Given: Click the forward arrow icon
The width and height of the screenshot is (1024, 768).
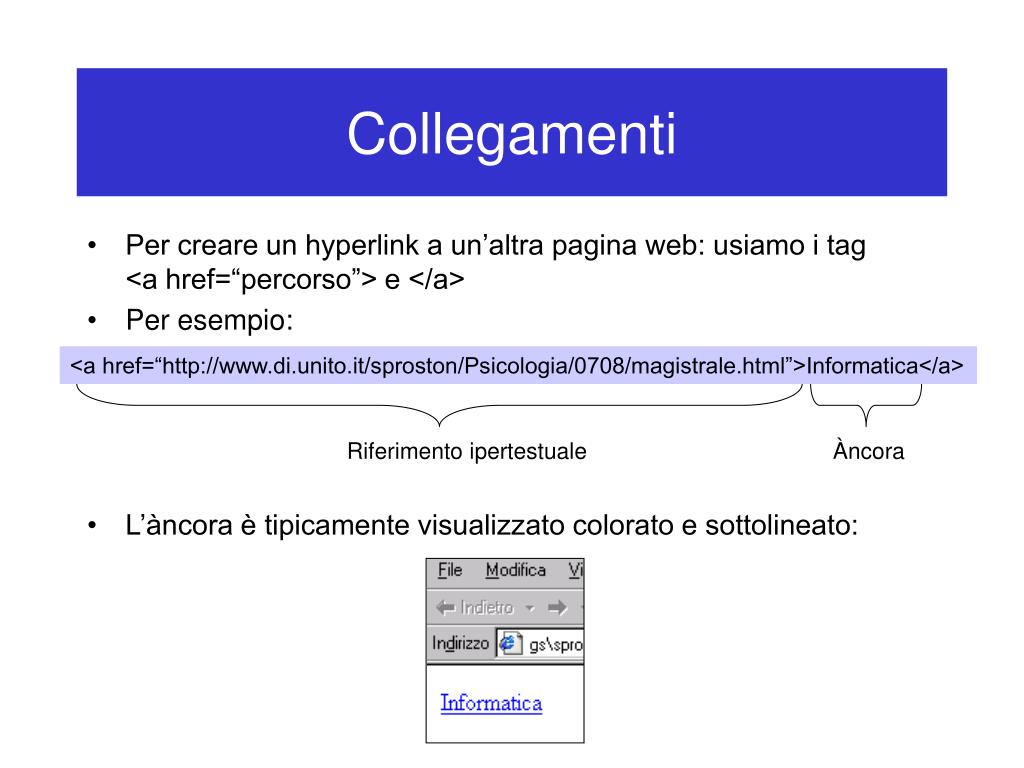Looking at the screenshot, I should tap(557, 608).
